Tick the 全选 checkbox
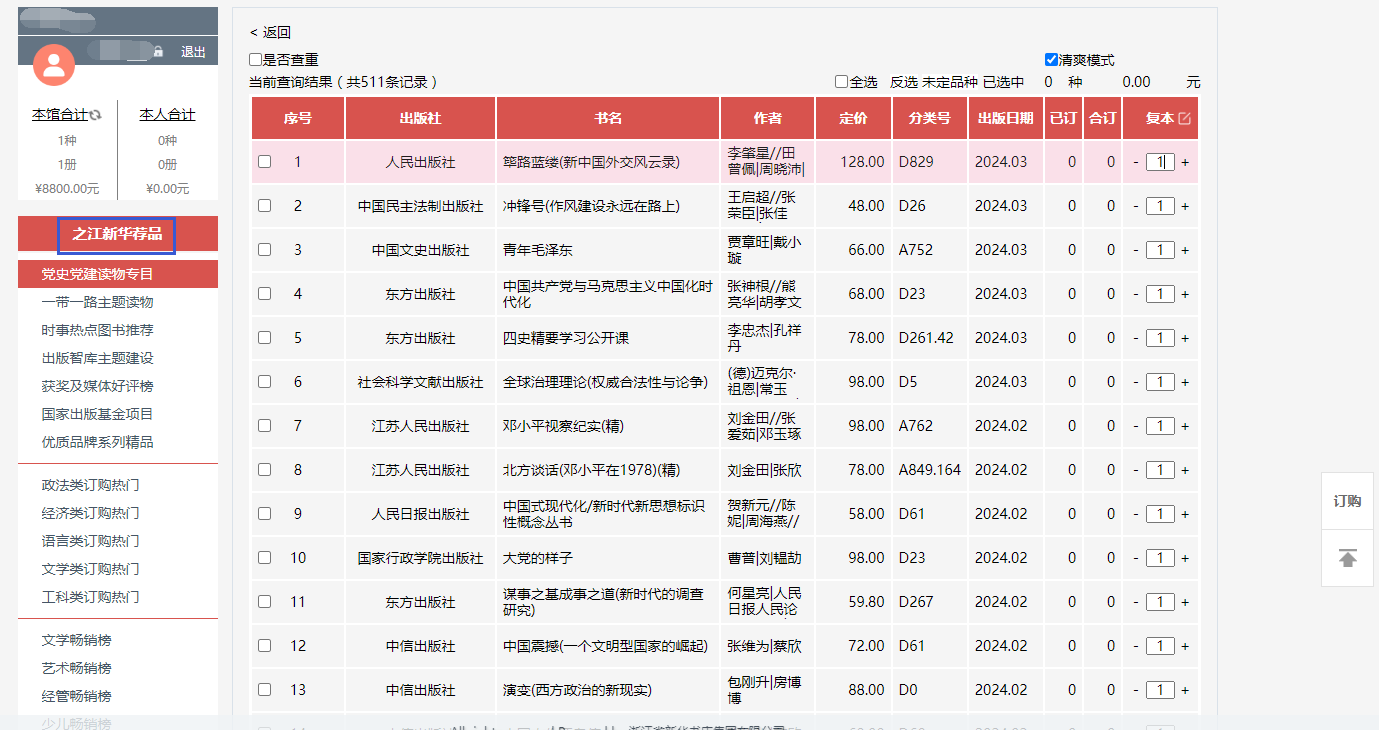The image size is (1379, 730). coord(842,82)
